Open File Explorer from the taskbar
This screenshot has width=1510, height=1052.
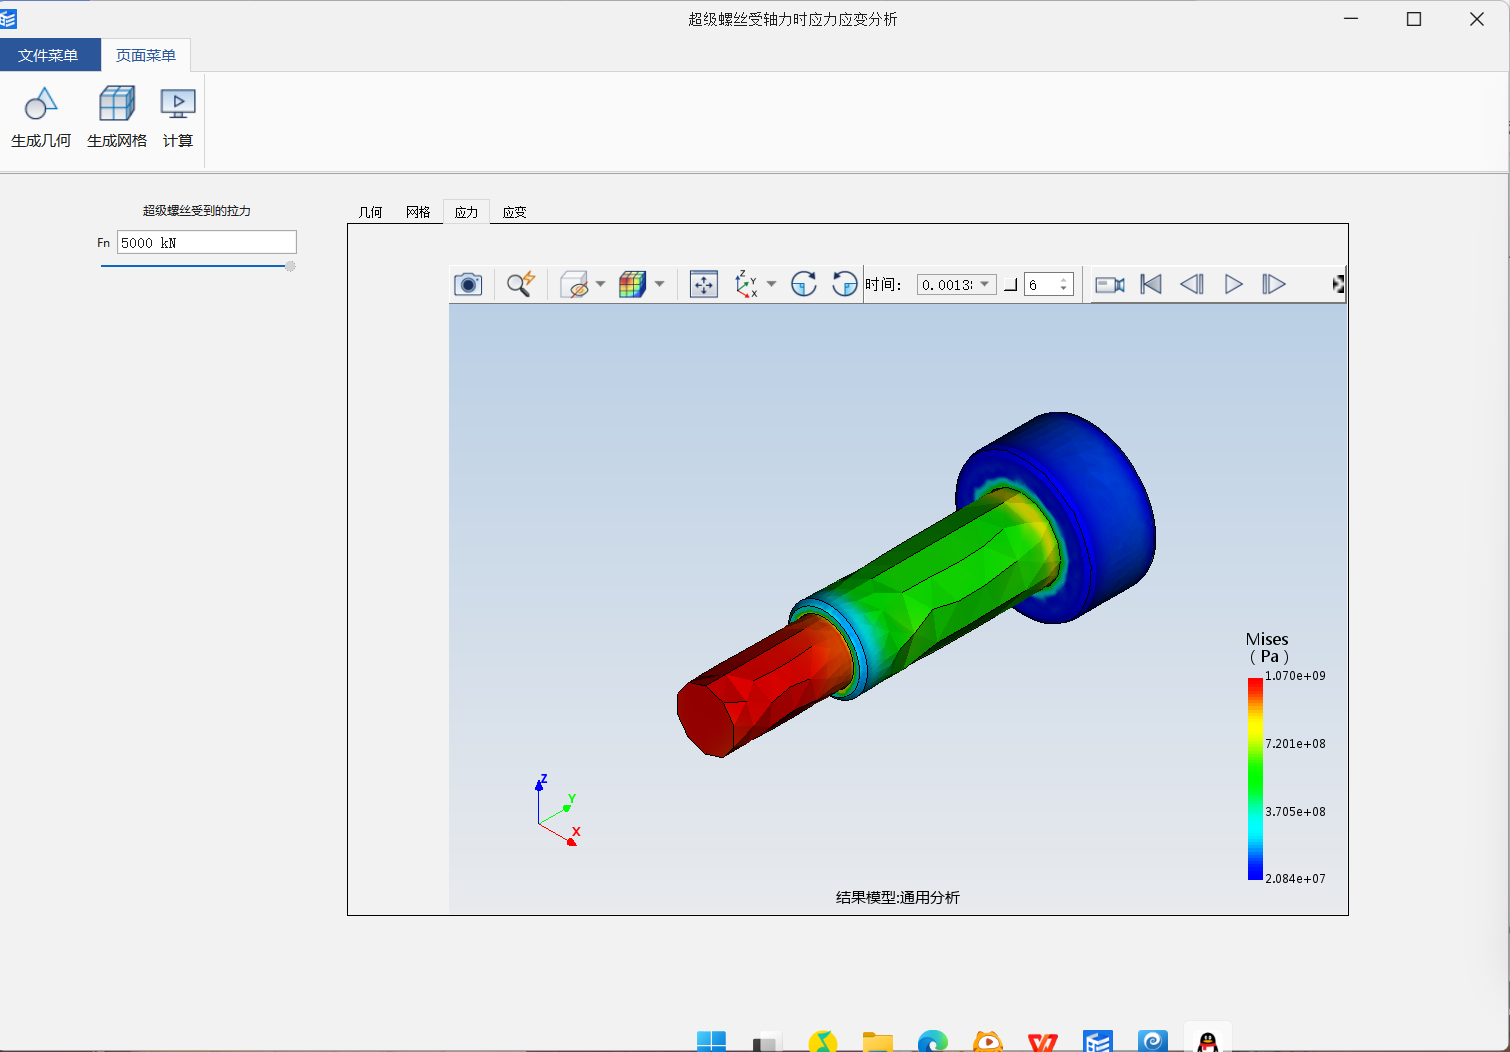point(877,1042)
